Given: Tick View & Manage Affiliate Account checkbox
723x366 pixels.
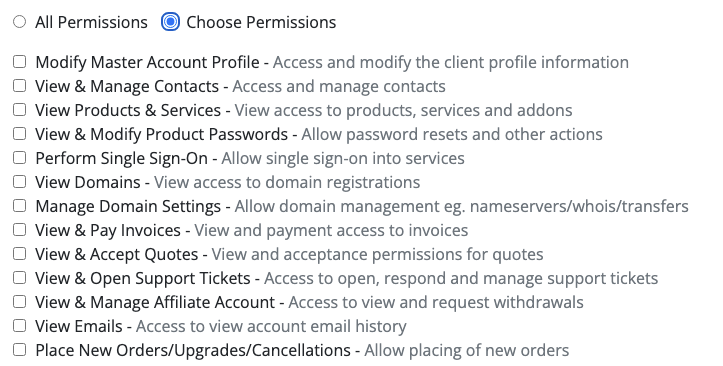Looking at the screenshot, I should tap(19, 301).
